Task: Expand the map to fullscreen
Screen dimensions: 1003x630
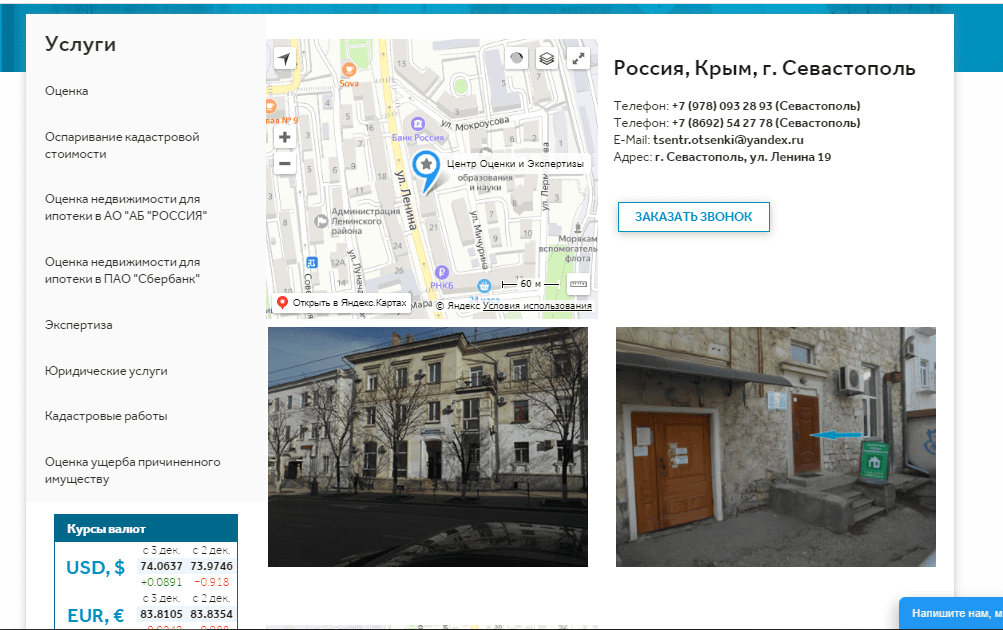Action: pyautogui.click(x=578, y=58)
